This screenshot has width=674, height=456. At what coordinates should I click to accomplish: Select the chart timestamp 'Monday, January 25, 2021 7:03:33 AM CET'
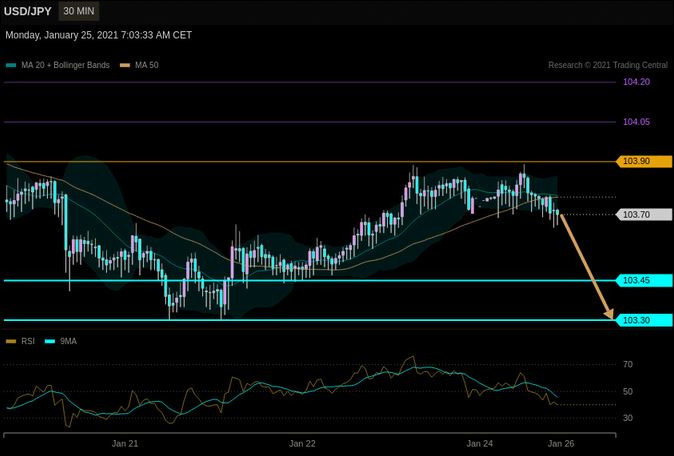pyautogui.click(x=98, y=35)
